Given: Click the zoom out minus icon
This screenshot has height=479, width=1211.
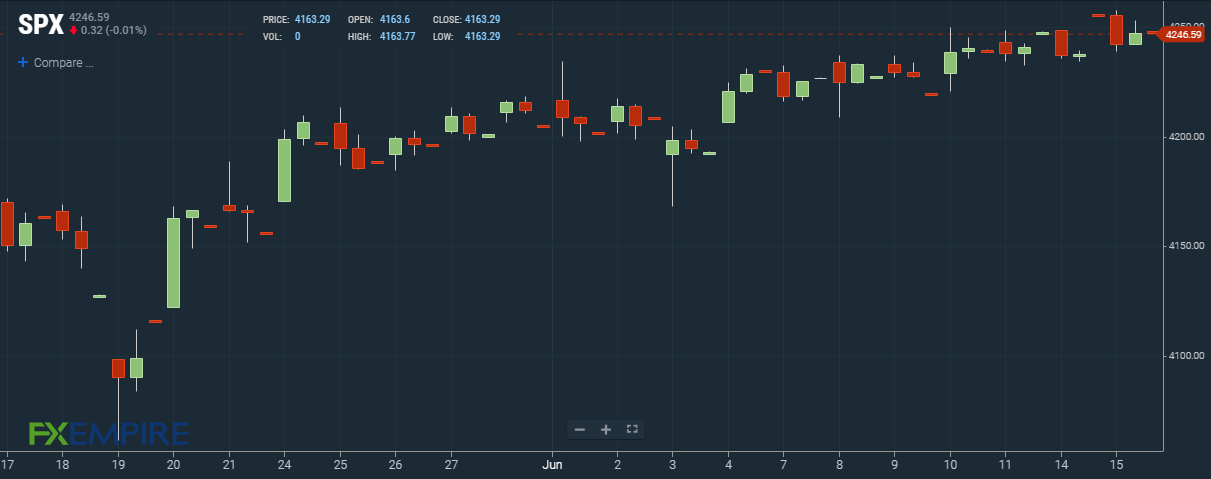Looking at the screenshot, I should click(580, 429).
